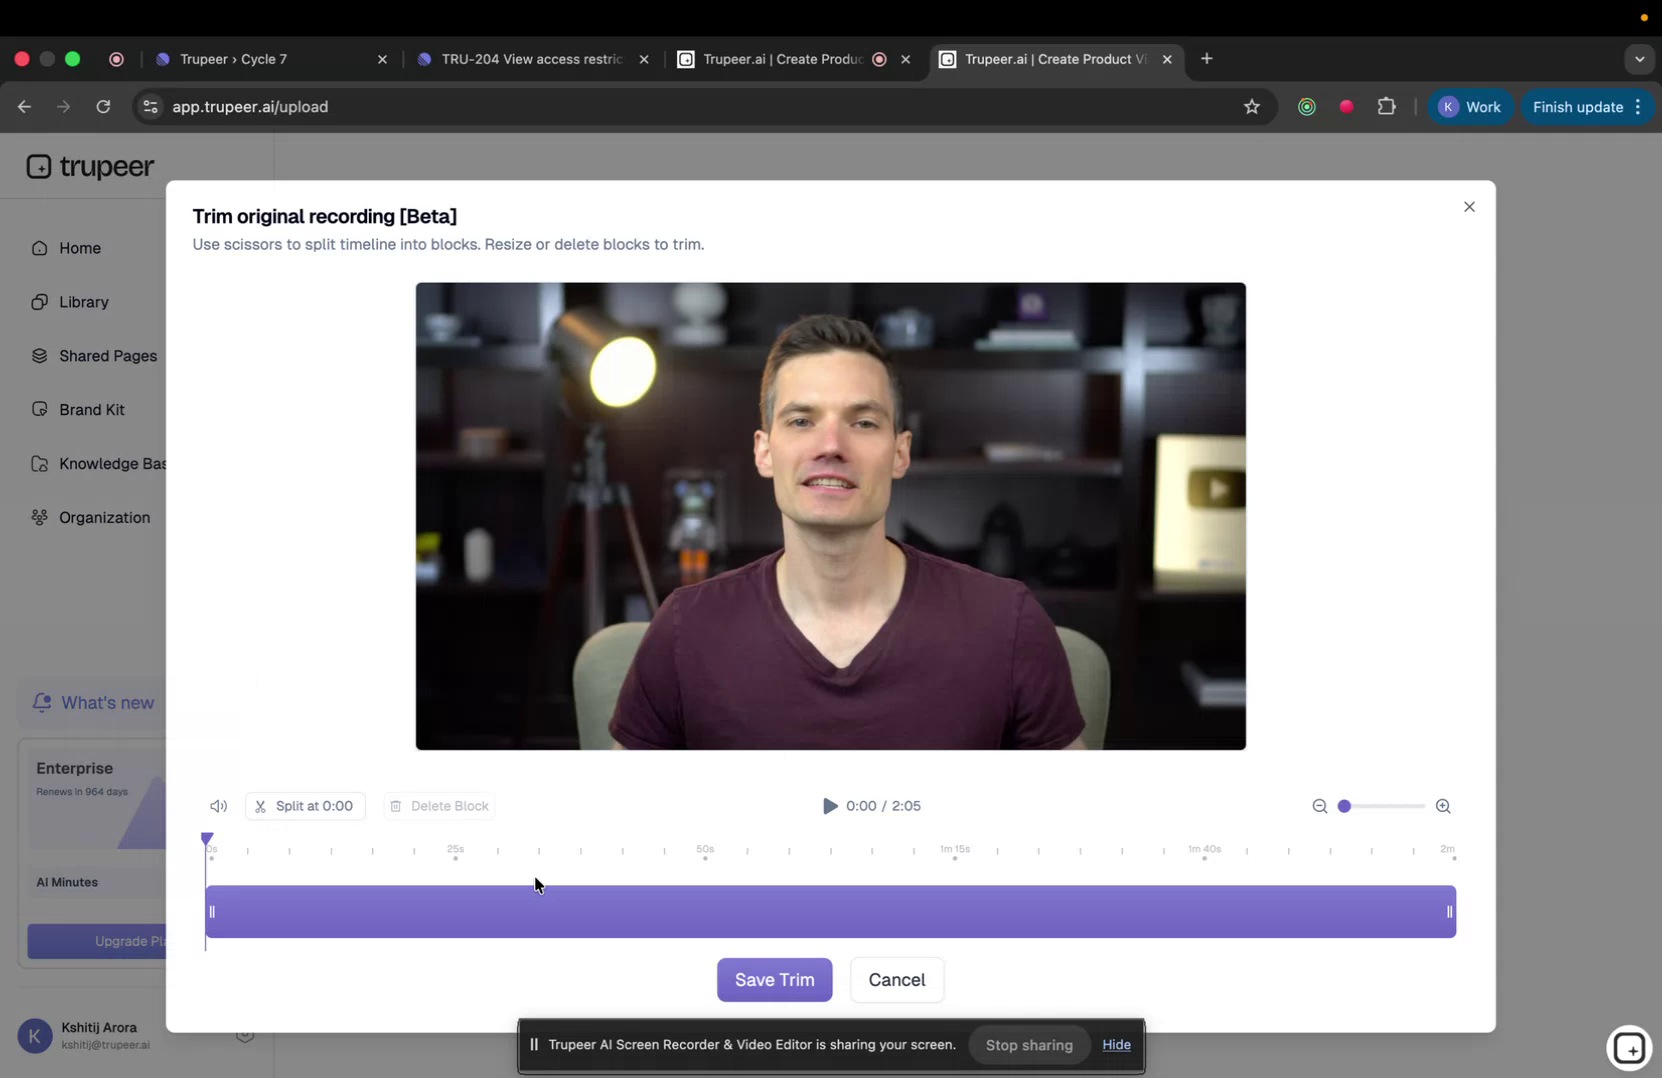The width and height of the screenshot is (1662, 1078).
Task: Toggle the screen recorder extension's red dot
Action: click(x=1346, y=106)
